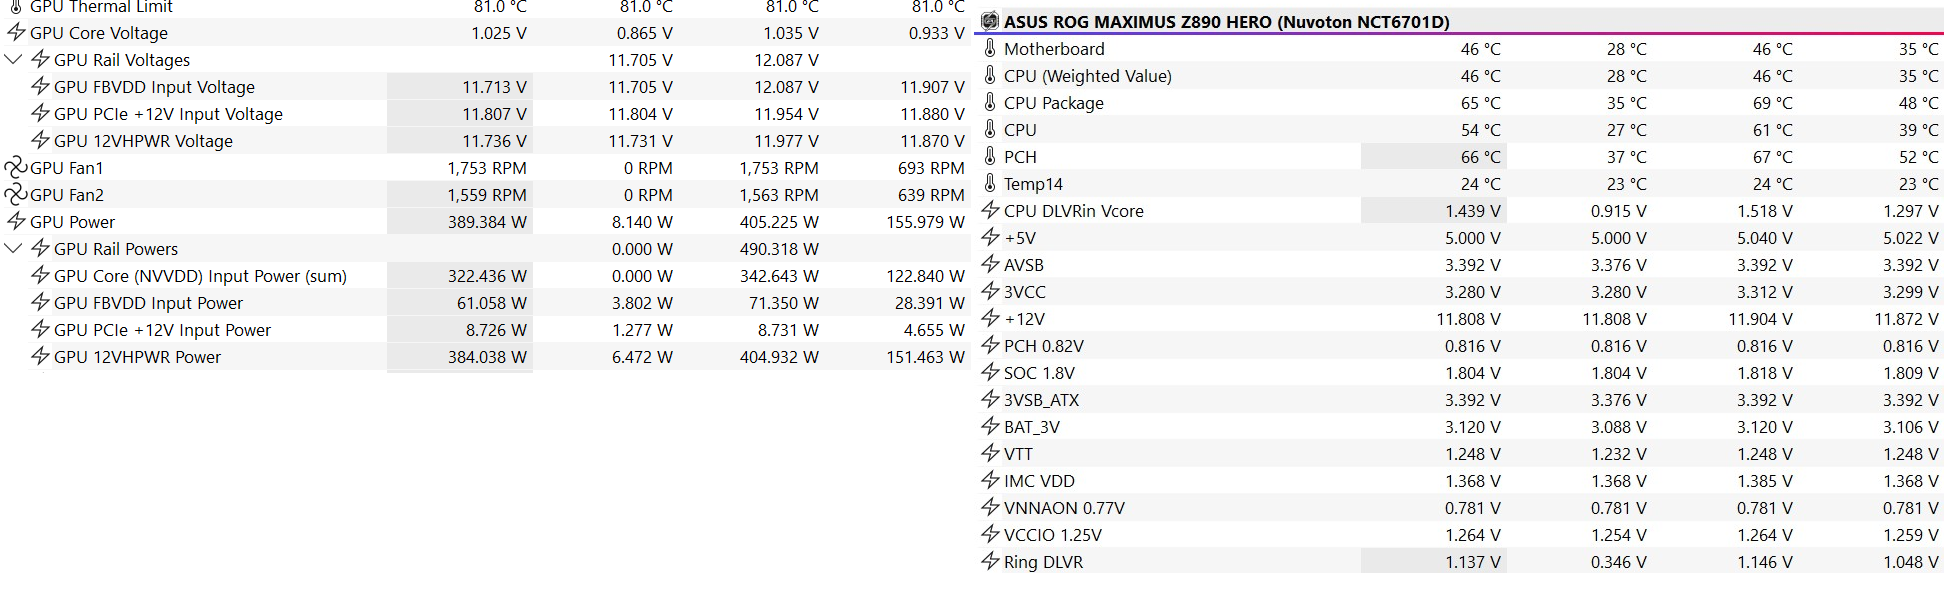
Task: Click the 11.713 V FBVDD voltage value
Action: click(x=494, y=87)
